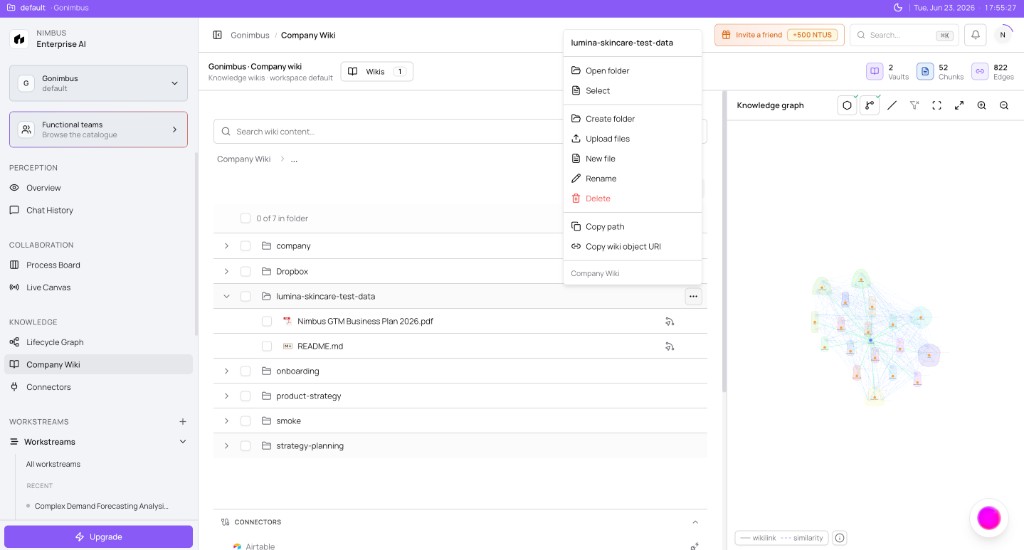This screenshot has height=550, width=1024.
Task: Zoom out of the Knowledge graph
Action: pyautogui.click(x=1004, y=105)
